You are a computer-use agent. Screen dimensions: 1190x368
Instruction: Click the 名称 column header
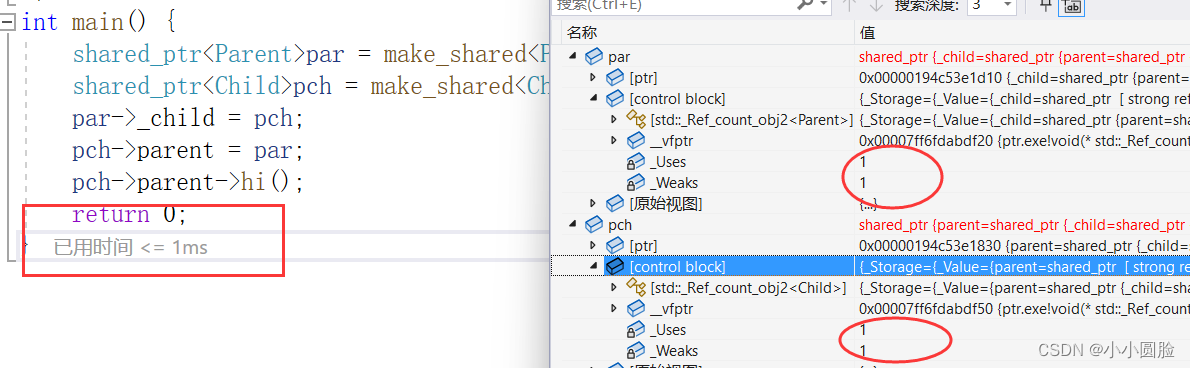click(583, 33)
